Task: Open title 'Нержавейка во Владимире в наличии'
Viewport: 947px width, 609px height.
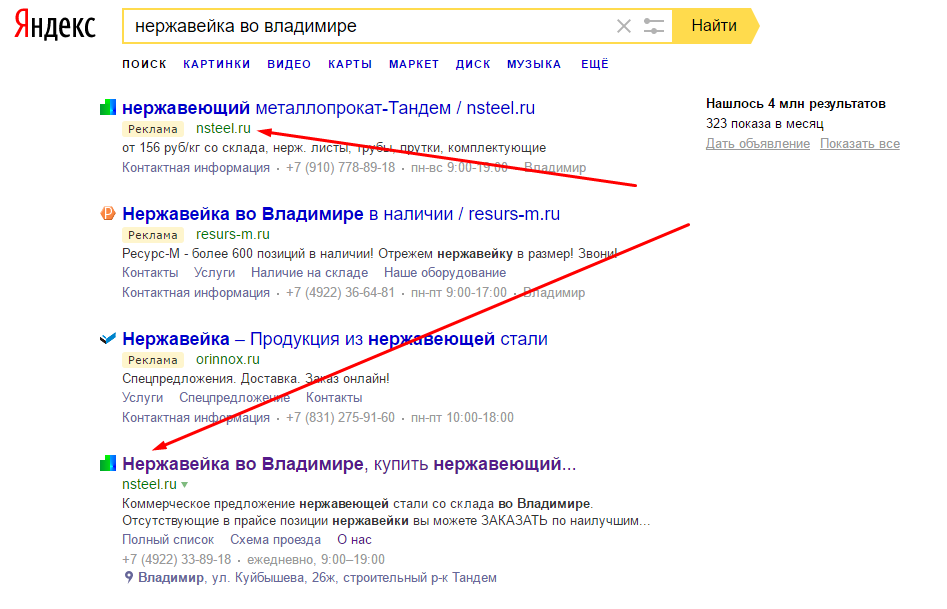Action: (x=341, y=214)
